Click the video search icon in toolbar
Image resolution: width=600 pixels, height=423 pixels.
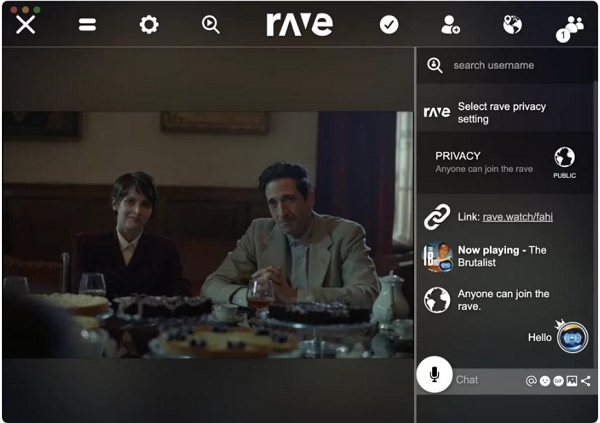210,25
